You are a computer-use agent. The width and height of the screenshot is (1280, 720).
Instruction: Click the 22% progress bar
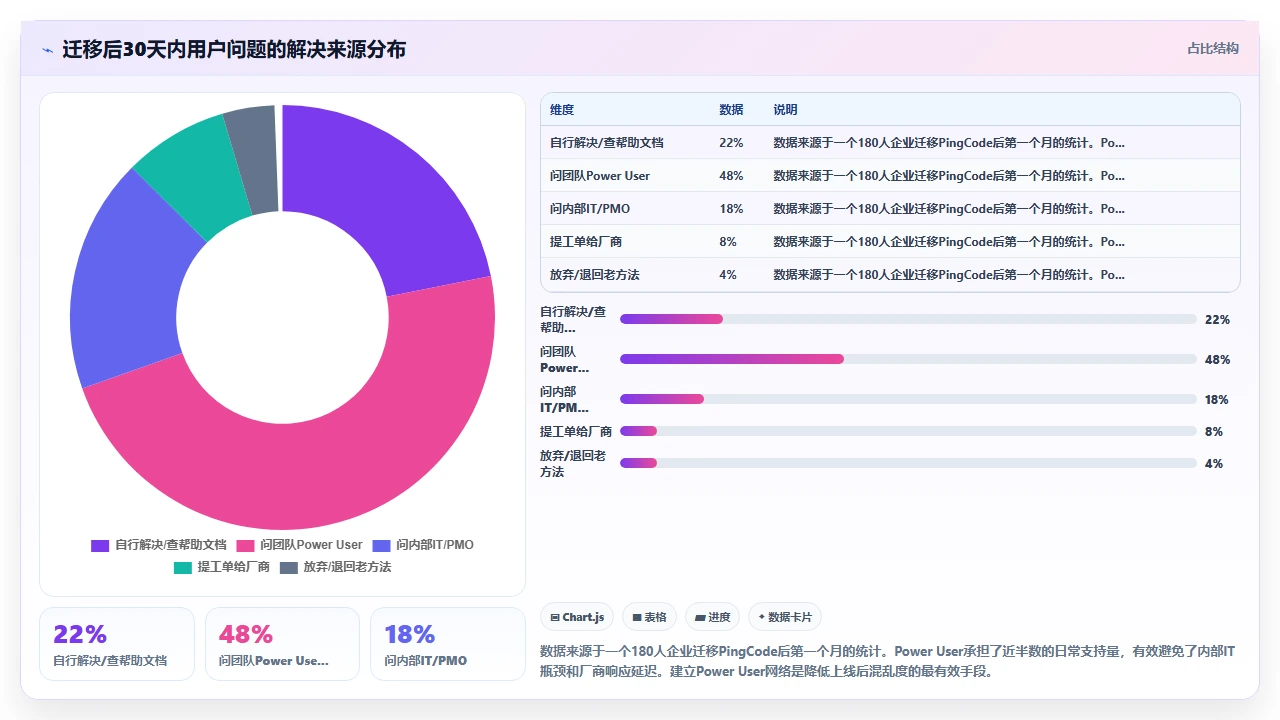click(908, 319)
